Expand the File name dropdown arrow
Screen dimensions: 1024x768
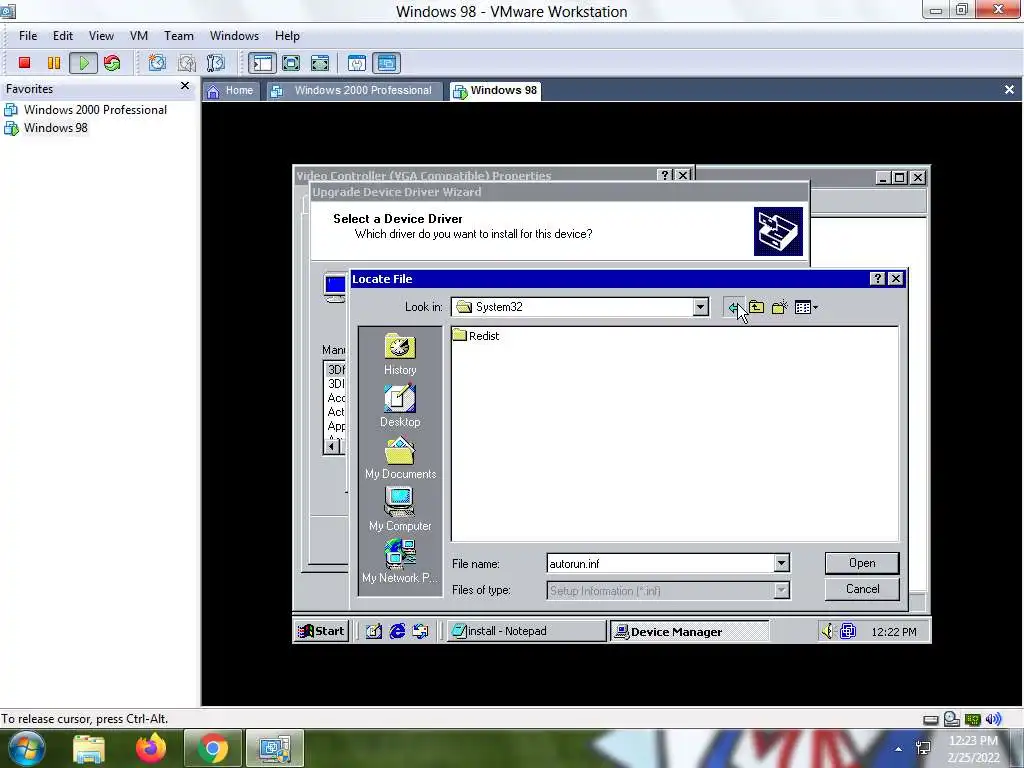pyautogui.click(x=781, y=563)
